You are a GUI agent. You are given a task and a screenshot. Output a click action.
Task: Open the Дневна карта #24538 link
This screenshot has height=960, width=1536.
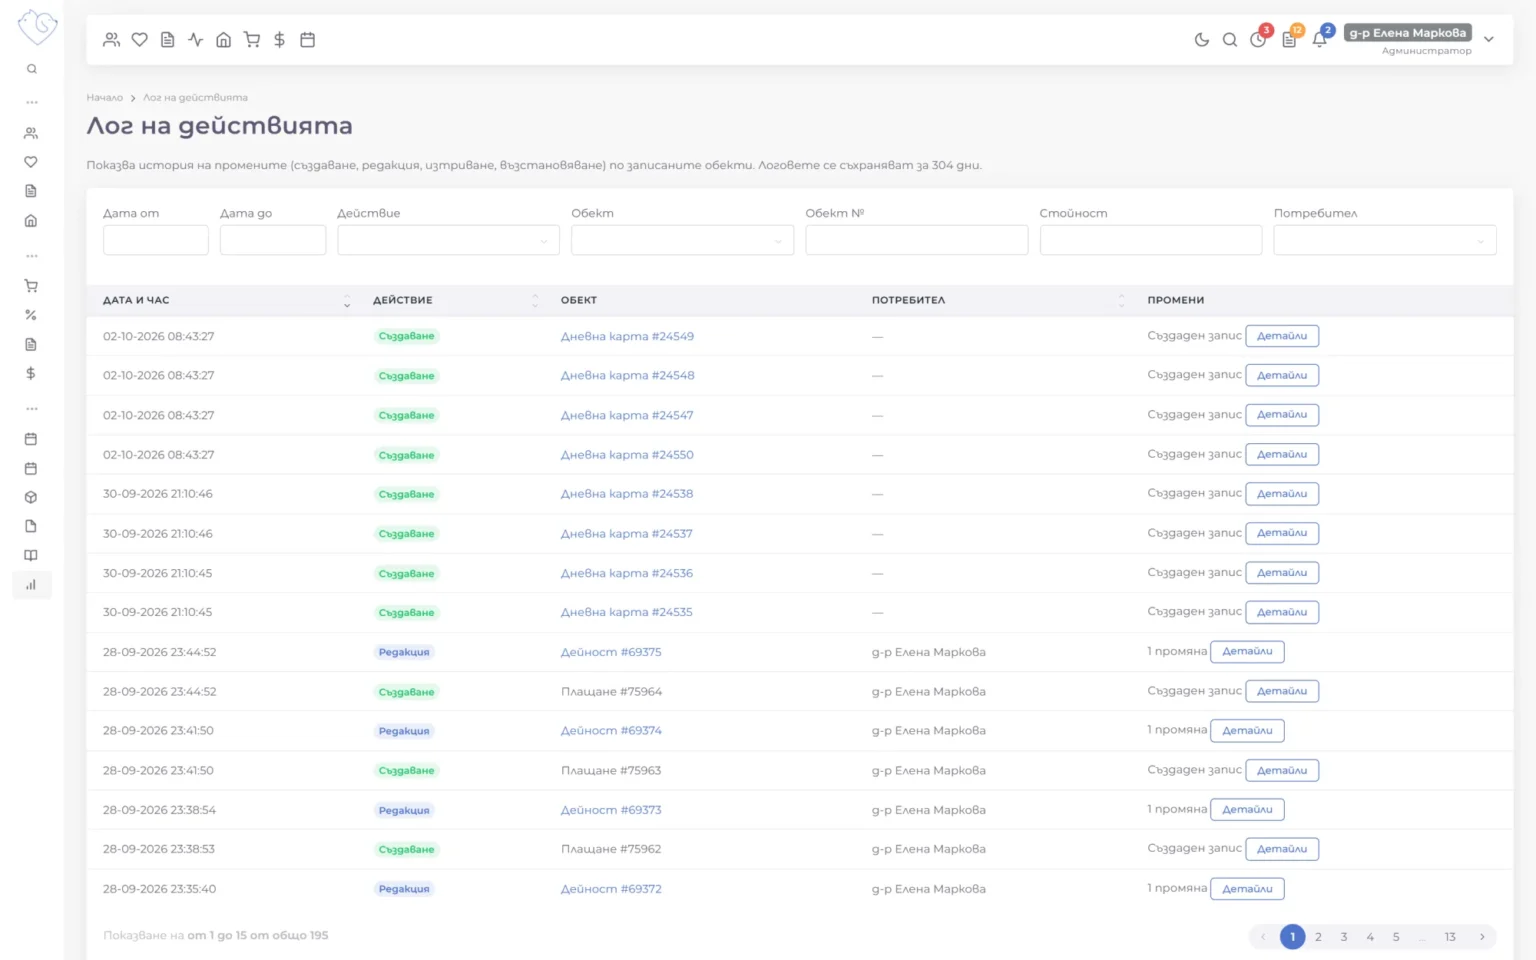[627, 494]
